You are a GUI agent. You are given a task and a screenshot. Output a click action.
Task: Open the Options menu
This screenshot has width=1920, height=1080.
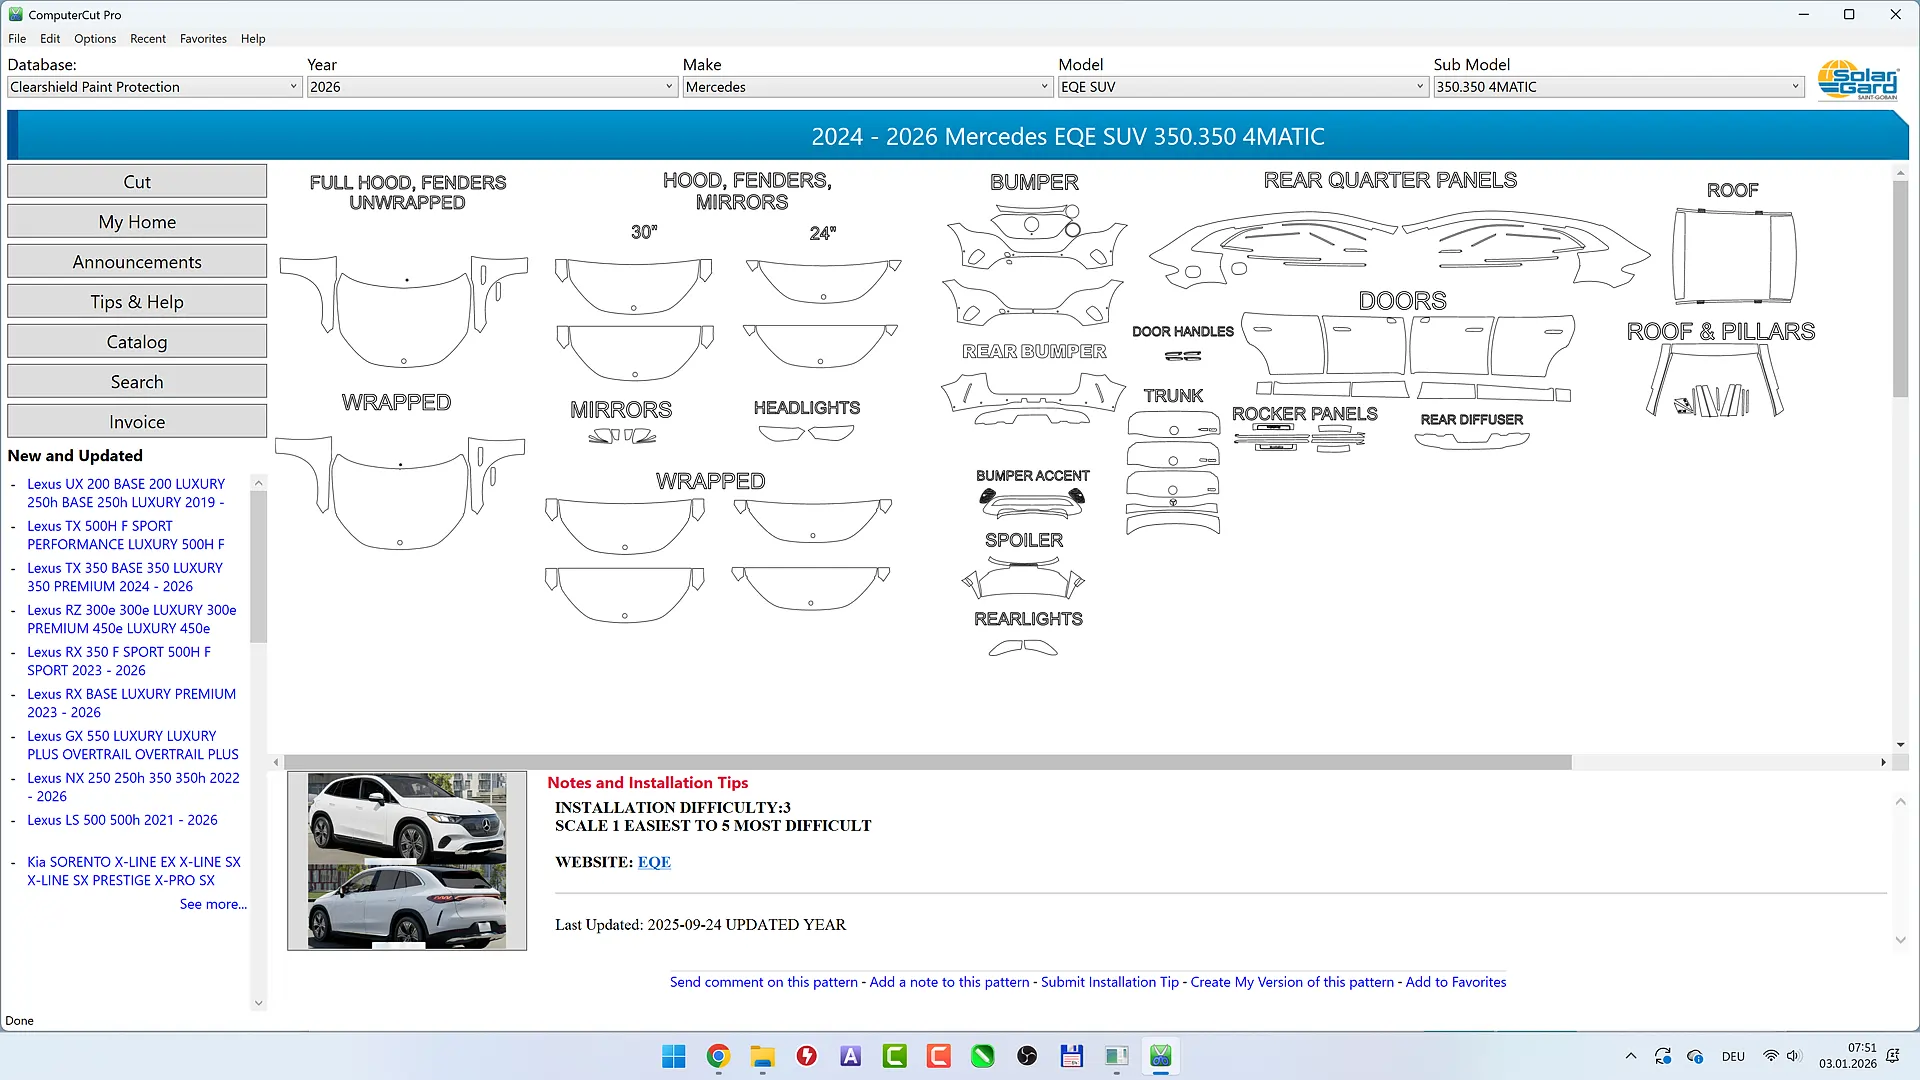coord(95,39)
